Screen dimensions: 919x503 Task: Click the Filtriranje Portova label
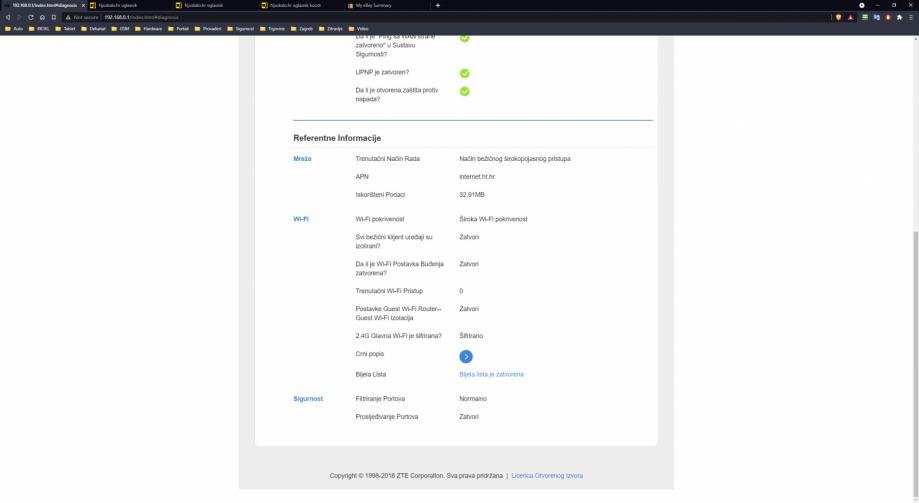380,399
